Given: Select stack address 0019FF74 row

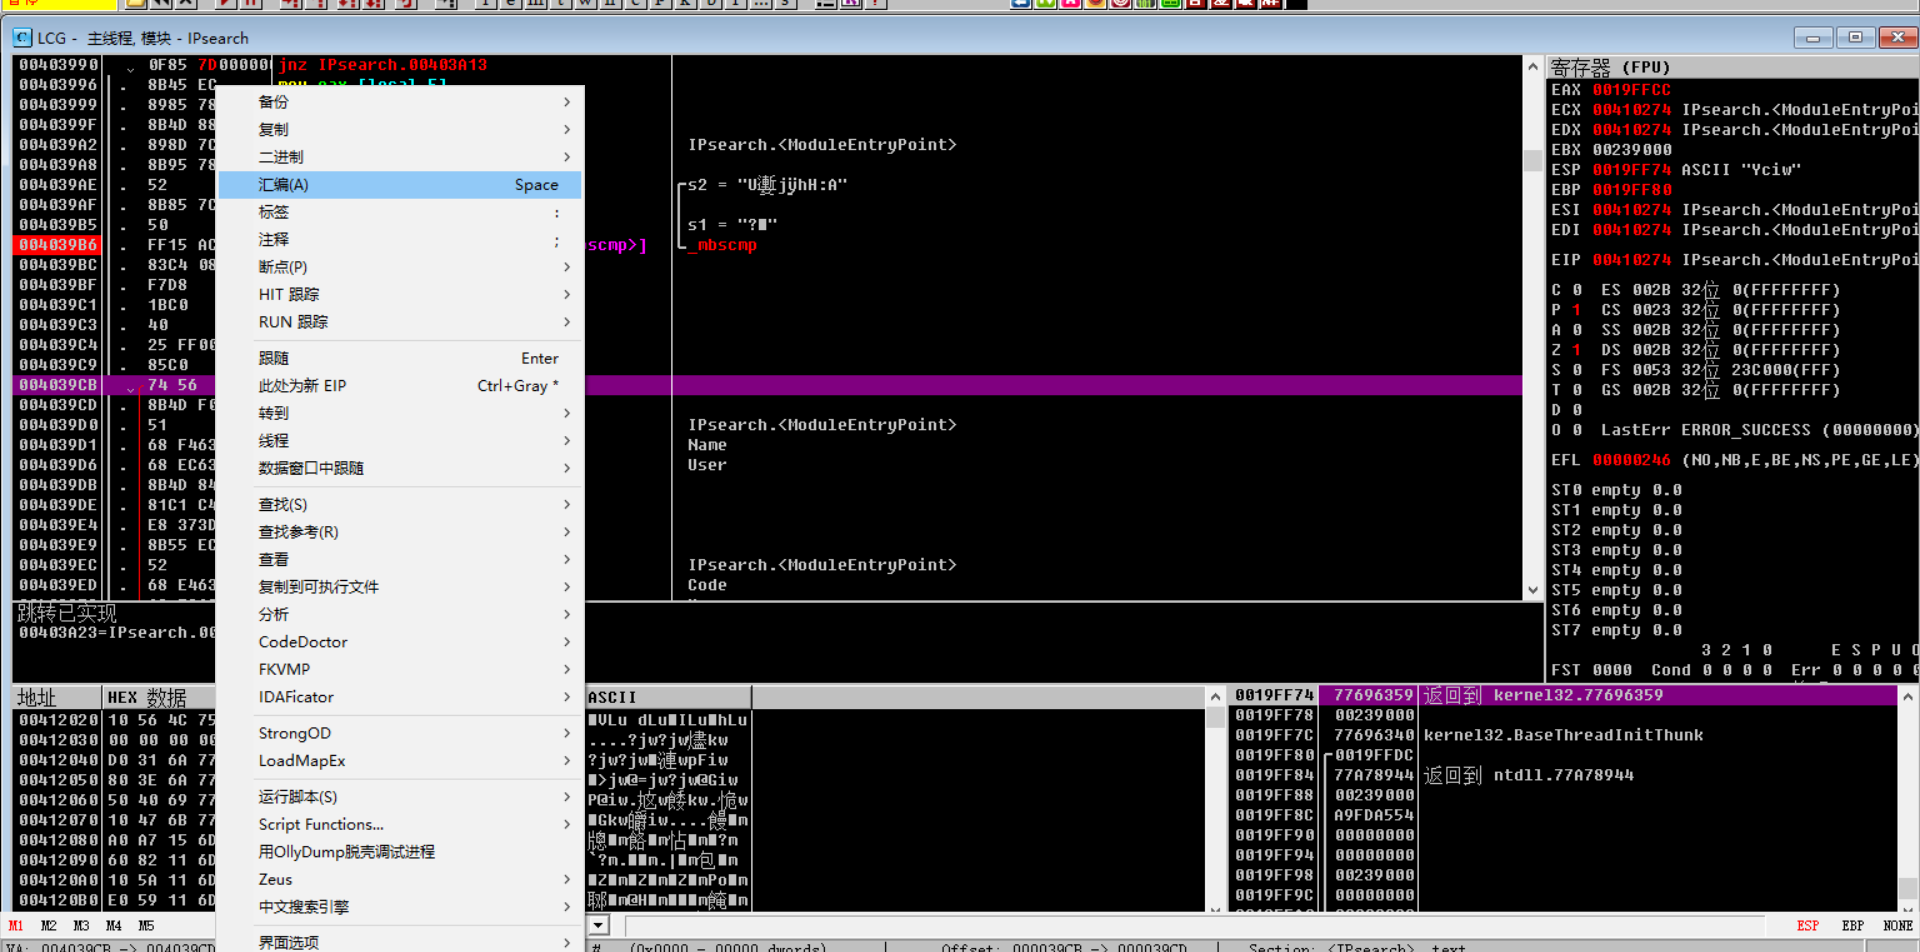Looking at the screenshot, I should click(1274, 695).
